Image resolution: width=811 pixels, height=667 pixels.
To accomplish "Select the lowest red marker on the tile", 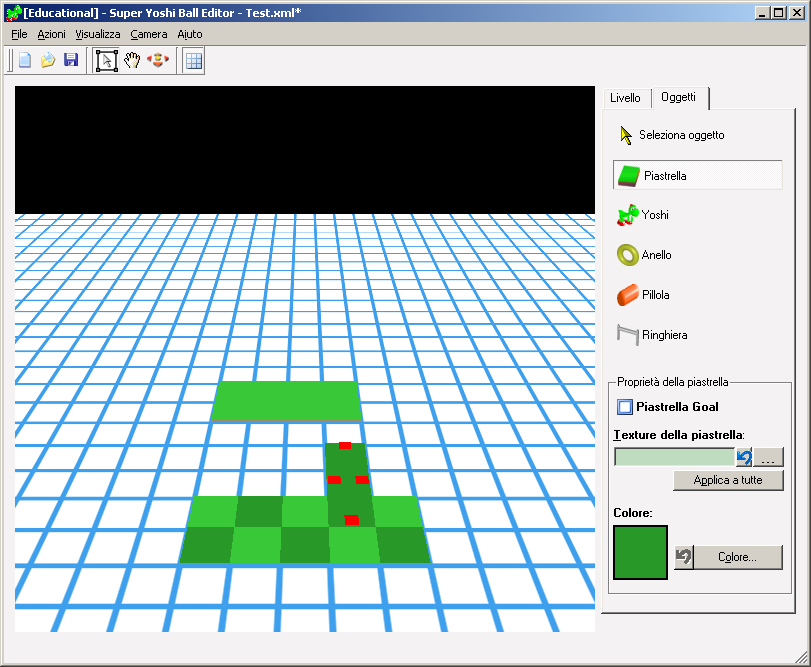I will (352, 520).
